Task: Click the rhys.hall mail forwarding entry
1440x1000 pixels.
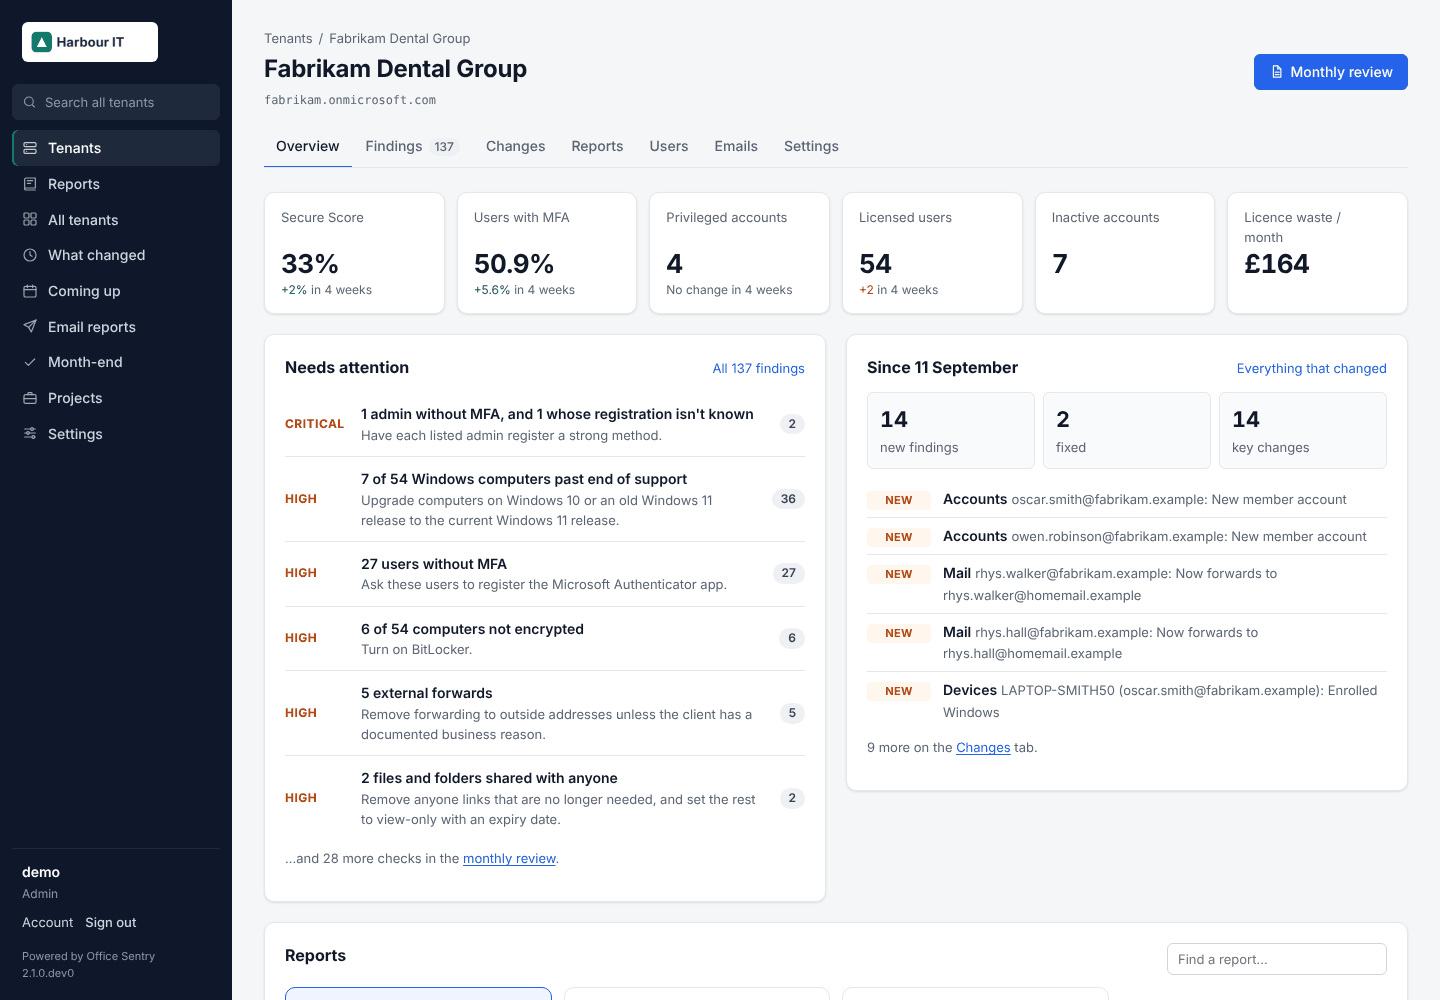Action: pyautogui.click(x=1127, y=643)
